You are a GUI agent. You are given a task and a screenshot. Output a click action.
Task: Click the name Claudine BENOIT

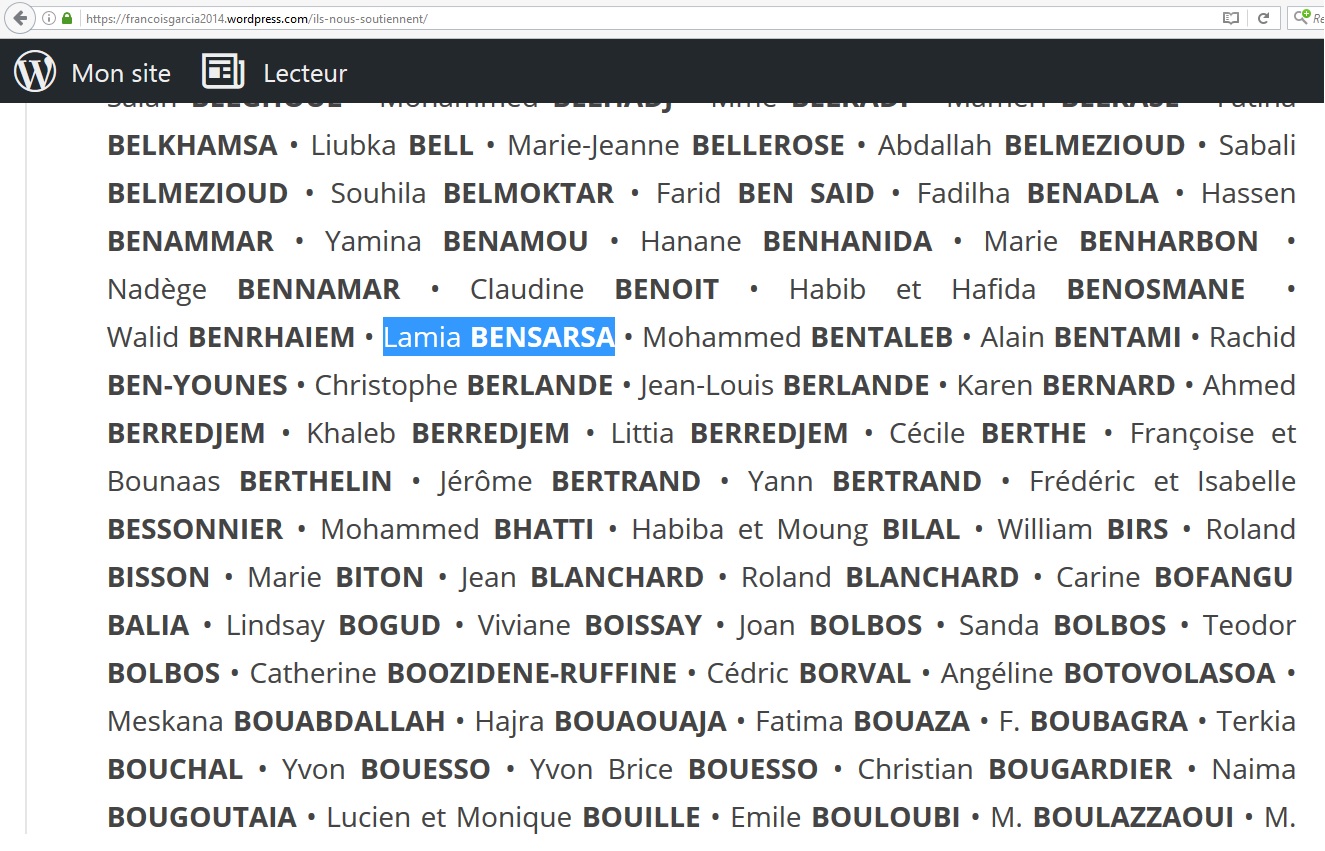[x=594, y=289]
